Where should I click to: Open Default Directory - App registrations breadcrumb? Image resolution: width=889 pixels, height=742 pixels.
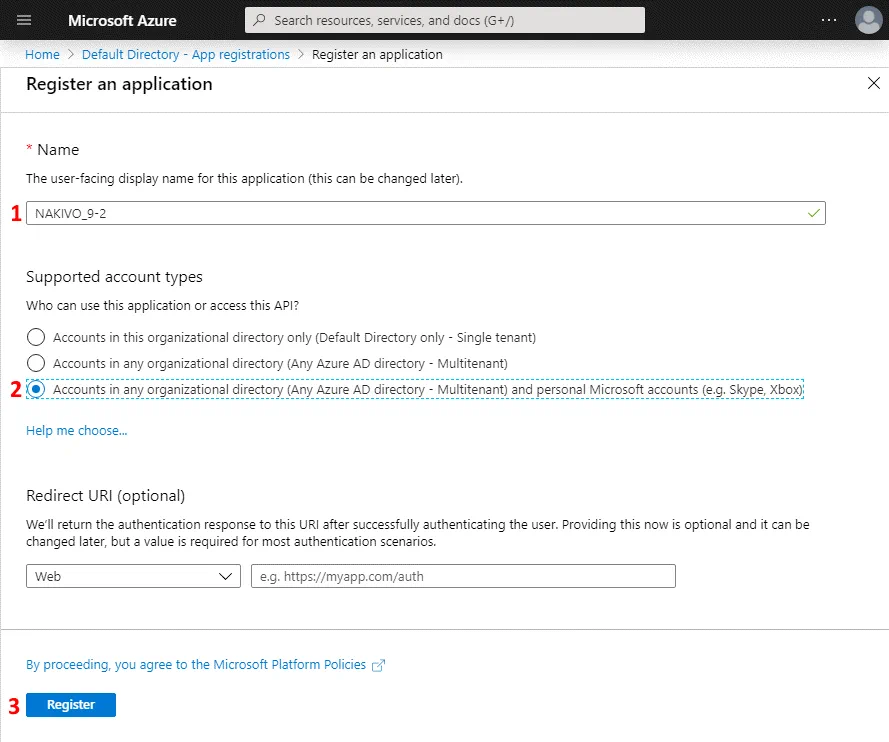point(185,54)
